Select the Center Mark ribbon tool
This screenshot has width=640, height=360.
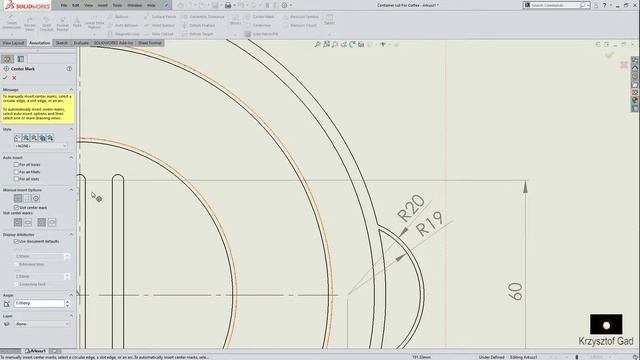tap(260, 17)
